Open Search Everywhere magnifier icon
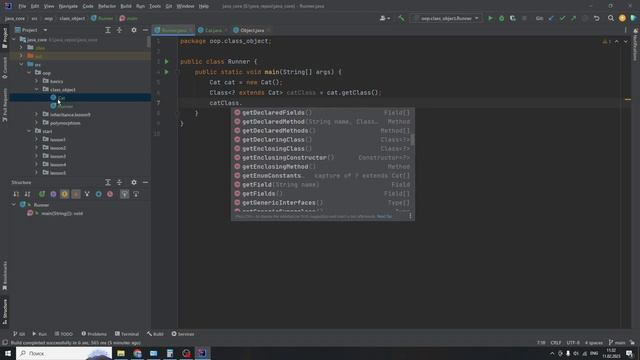This screenshot has width=640, height=360. pos(611,18)
